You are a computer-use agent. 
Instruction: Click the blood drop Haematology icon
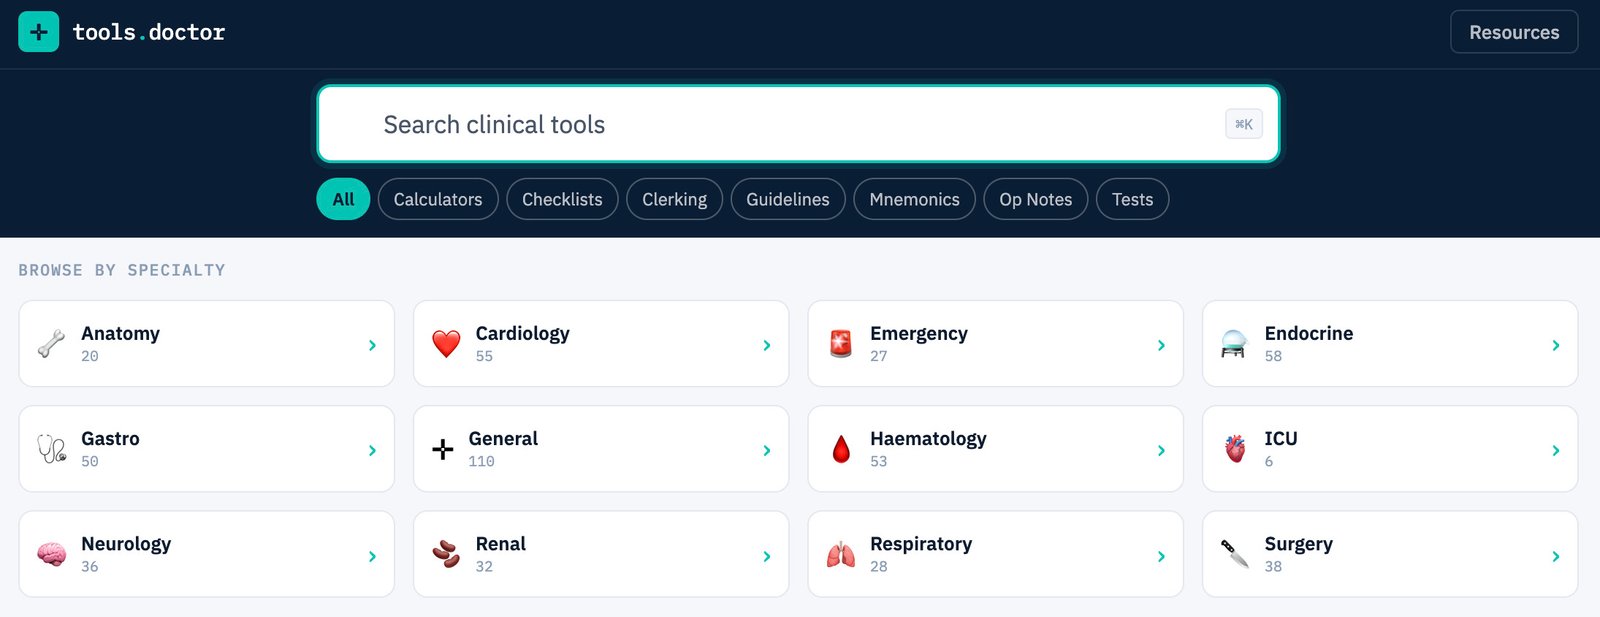coord(841,449)
